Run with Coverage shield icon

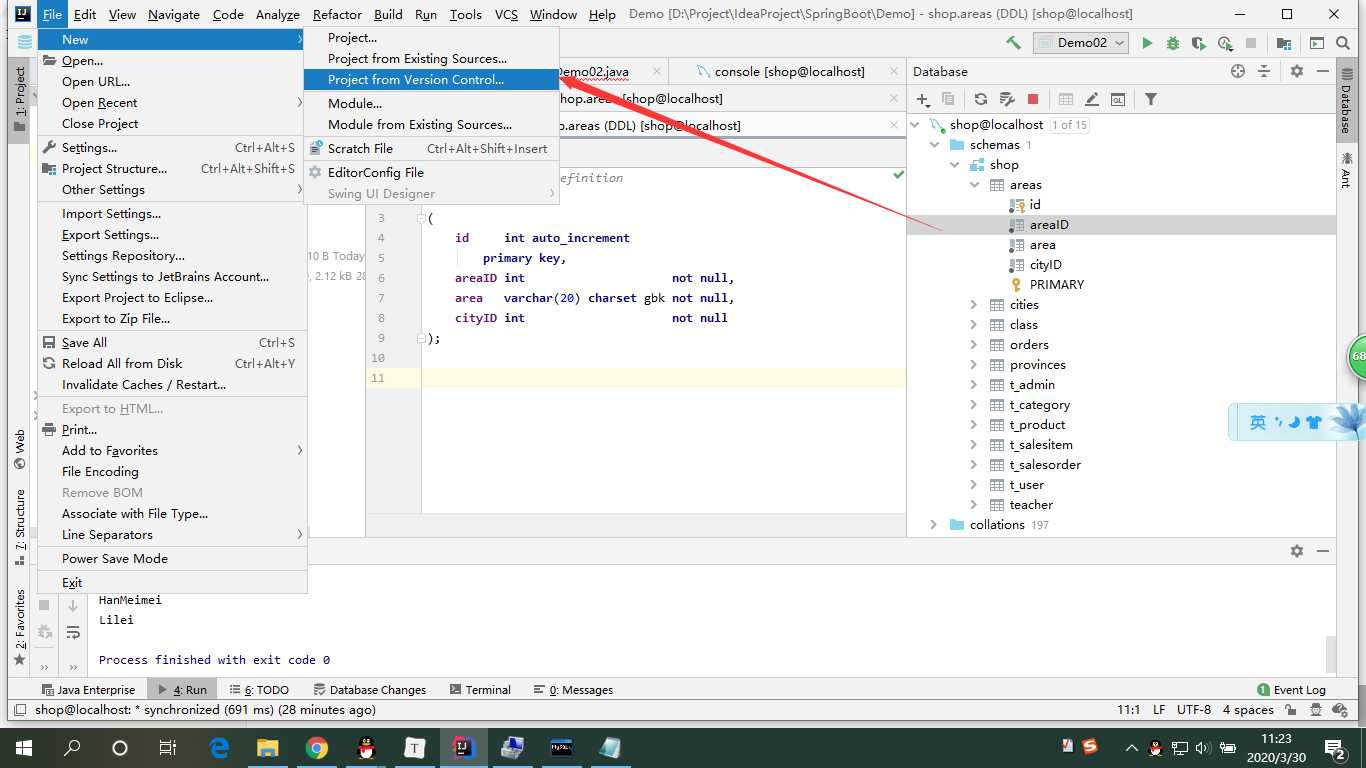pos(1198,43)
